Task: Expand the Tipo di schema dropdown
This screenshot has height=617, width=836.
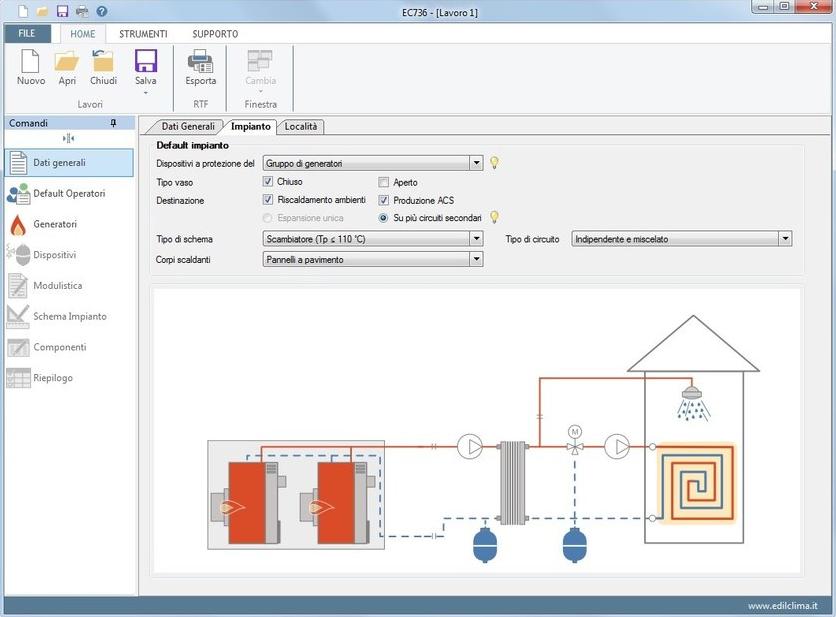Action: coord(476,239)
